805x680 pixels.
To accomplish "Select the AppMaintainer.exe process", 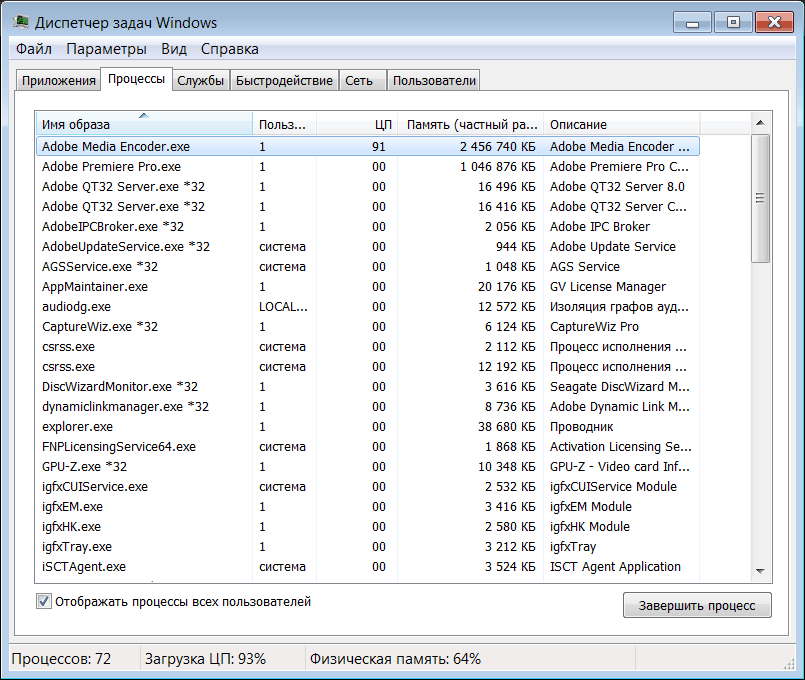I will pyautogui.click(x=368, y=286).
